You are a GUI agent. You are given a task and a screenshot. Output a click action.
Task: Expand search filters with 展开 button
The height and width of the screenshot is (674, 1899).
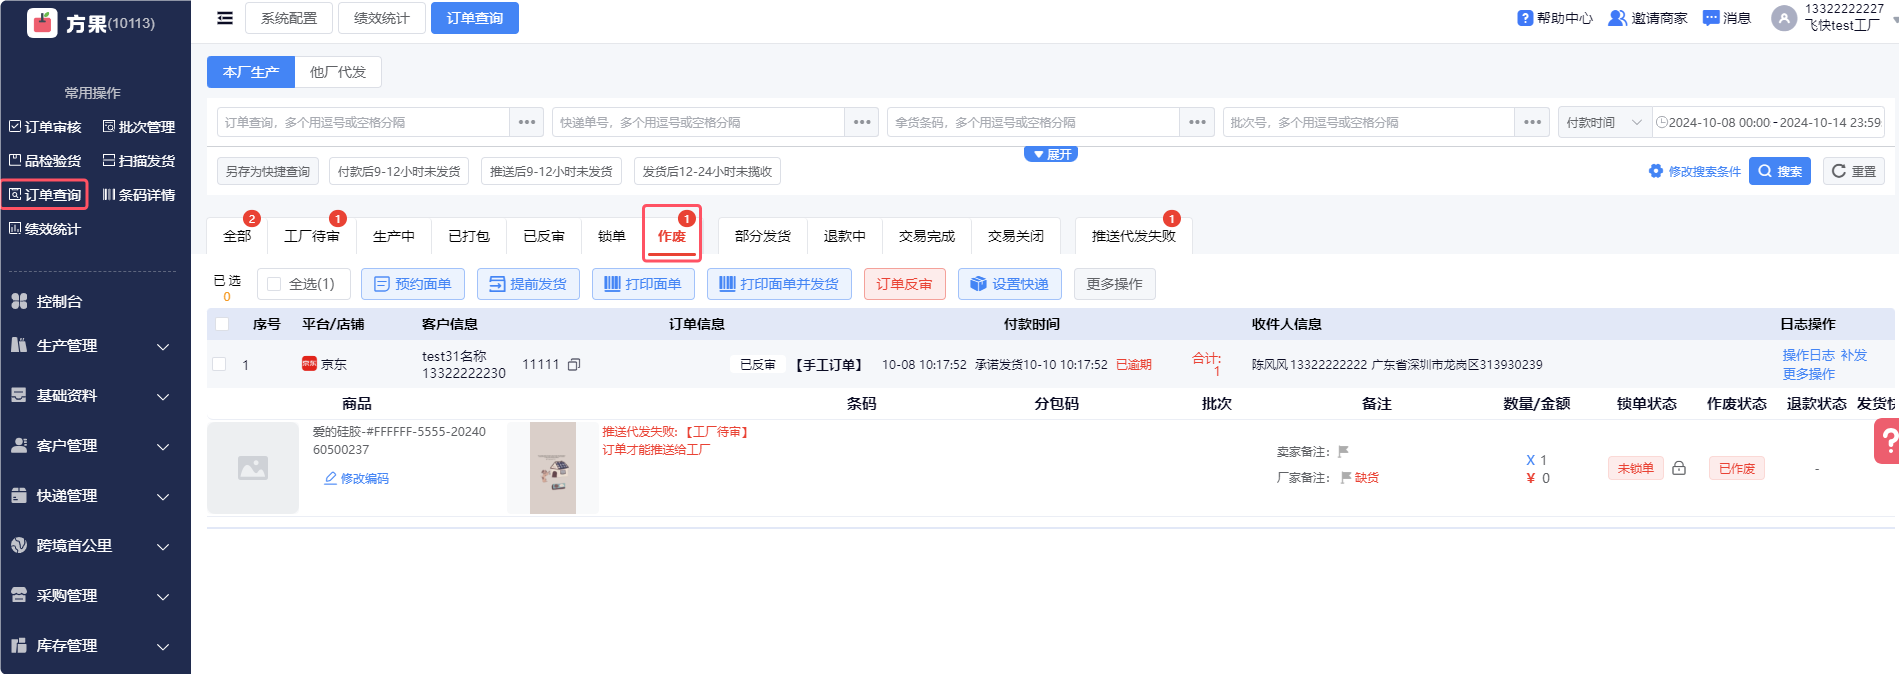pos(1050,154)
